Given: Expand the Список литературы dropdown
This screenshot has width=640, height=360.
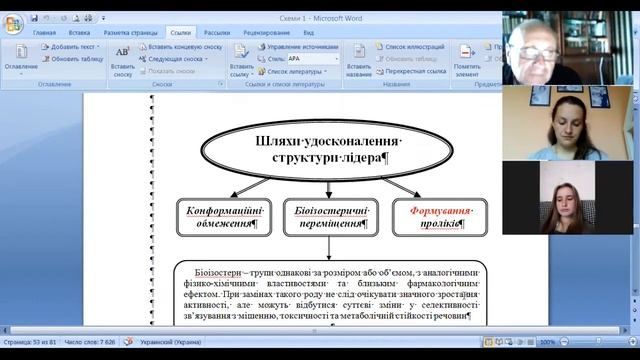Looking at the screenshot, I should (x=326, y=71).
